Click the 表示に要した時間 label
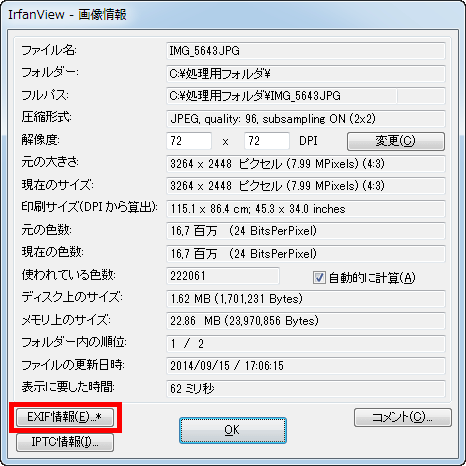Viewport: 466px width, 466px height. [x=68, y=387]
